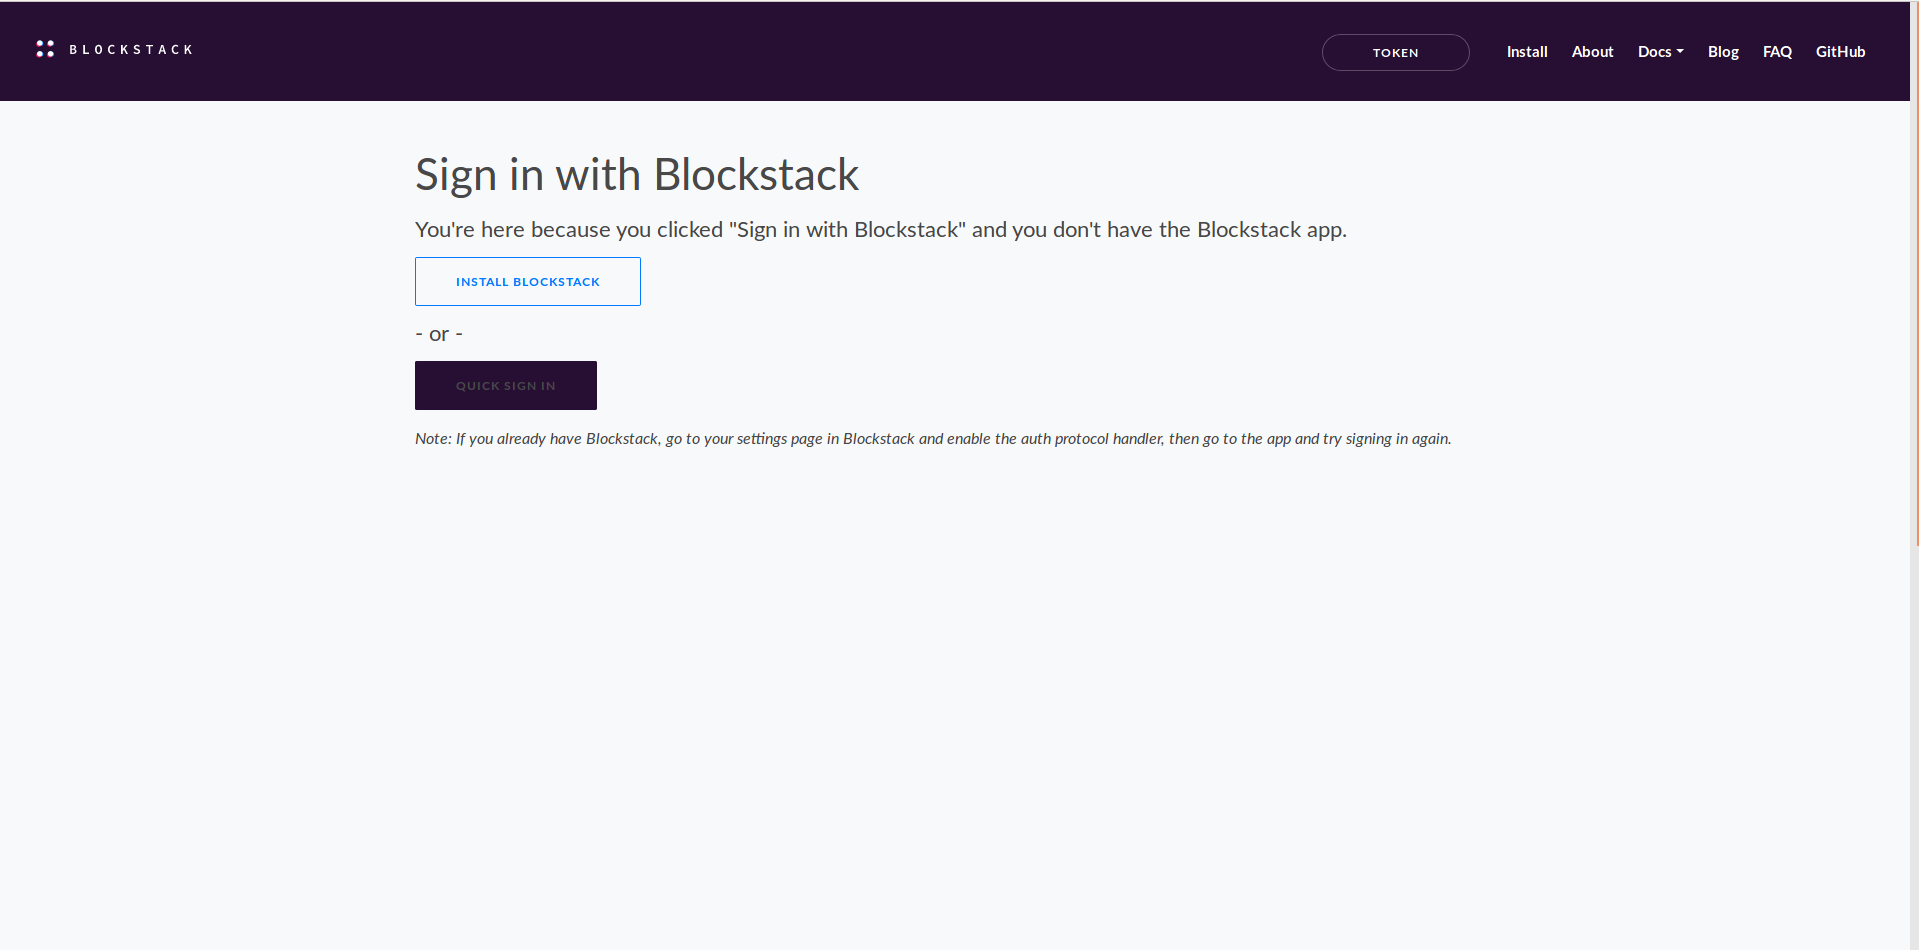The height and width of the screenshot is (950, 1919).
Task: Navigate to the About page
Action: [1592, 51]
